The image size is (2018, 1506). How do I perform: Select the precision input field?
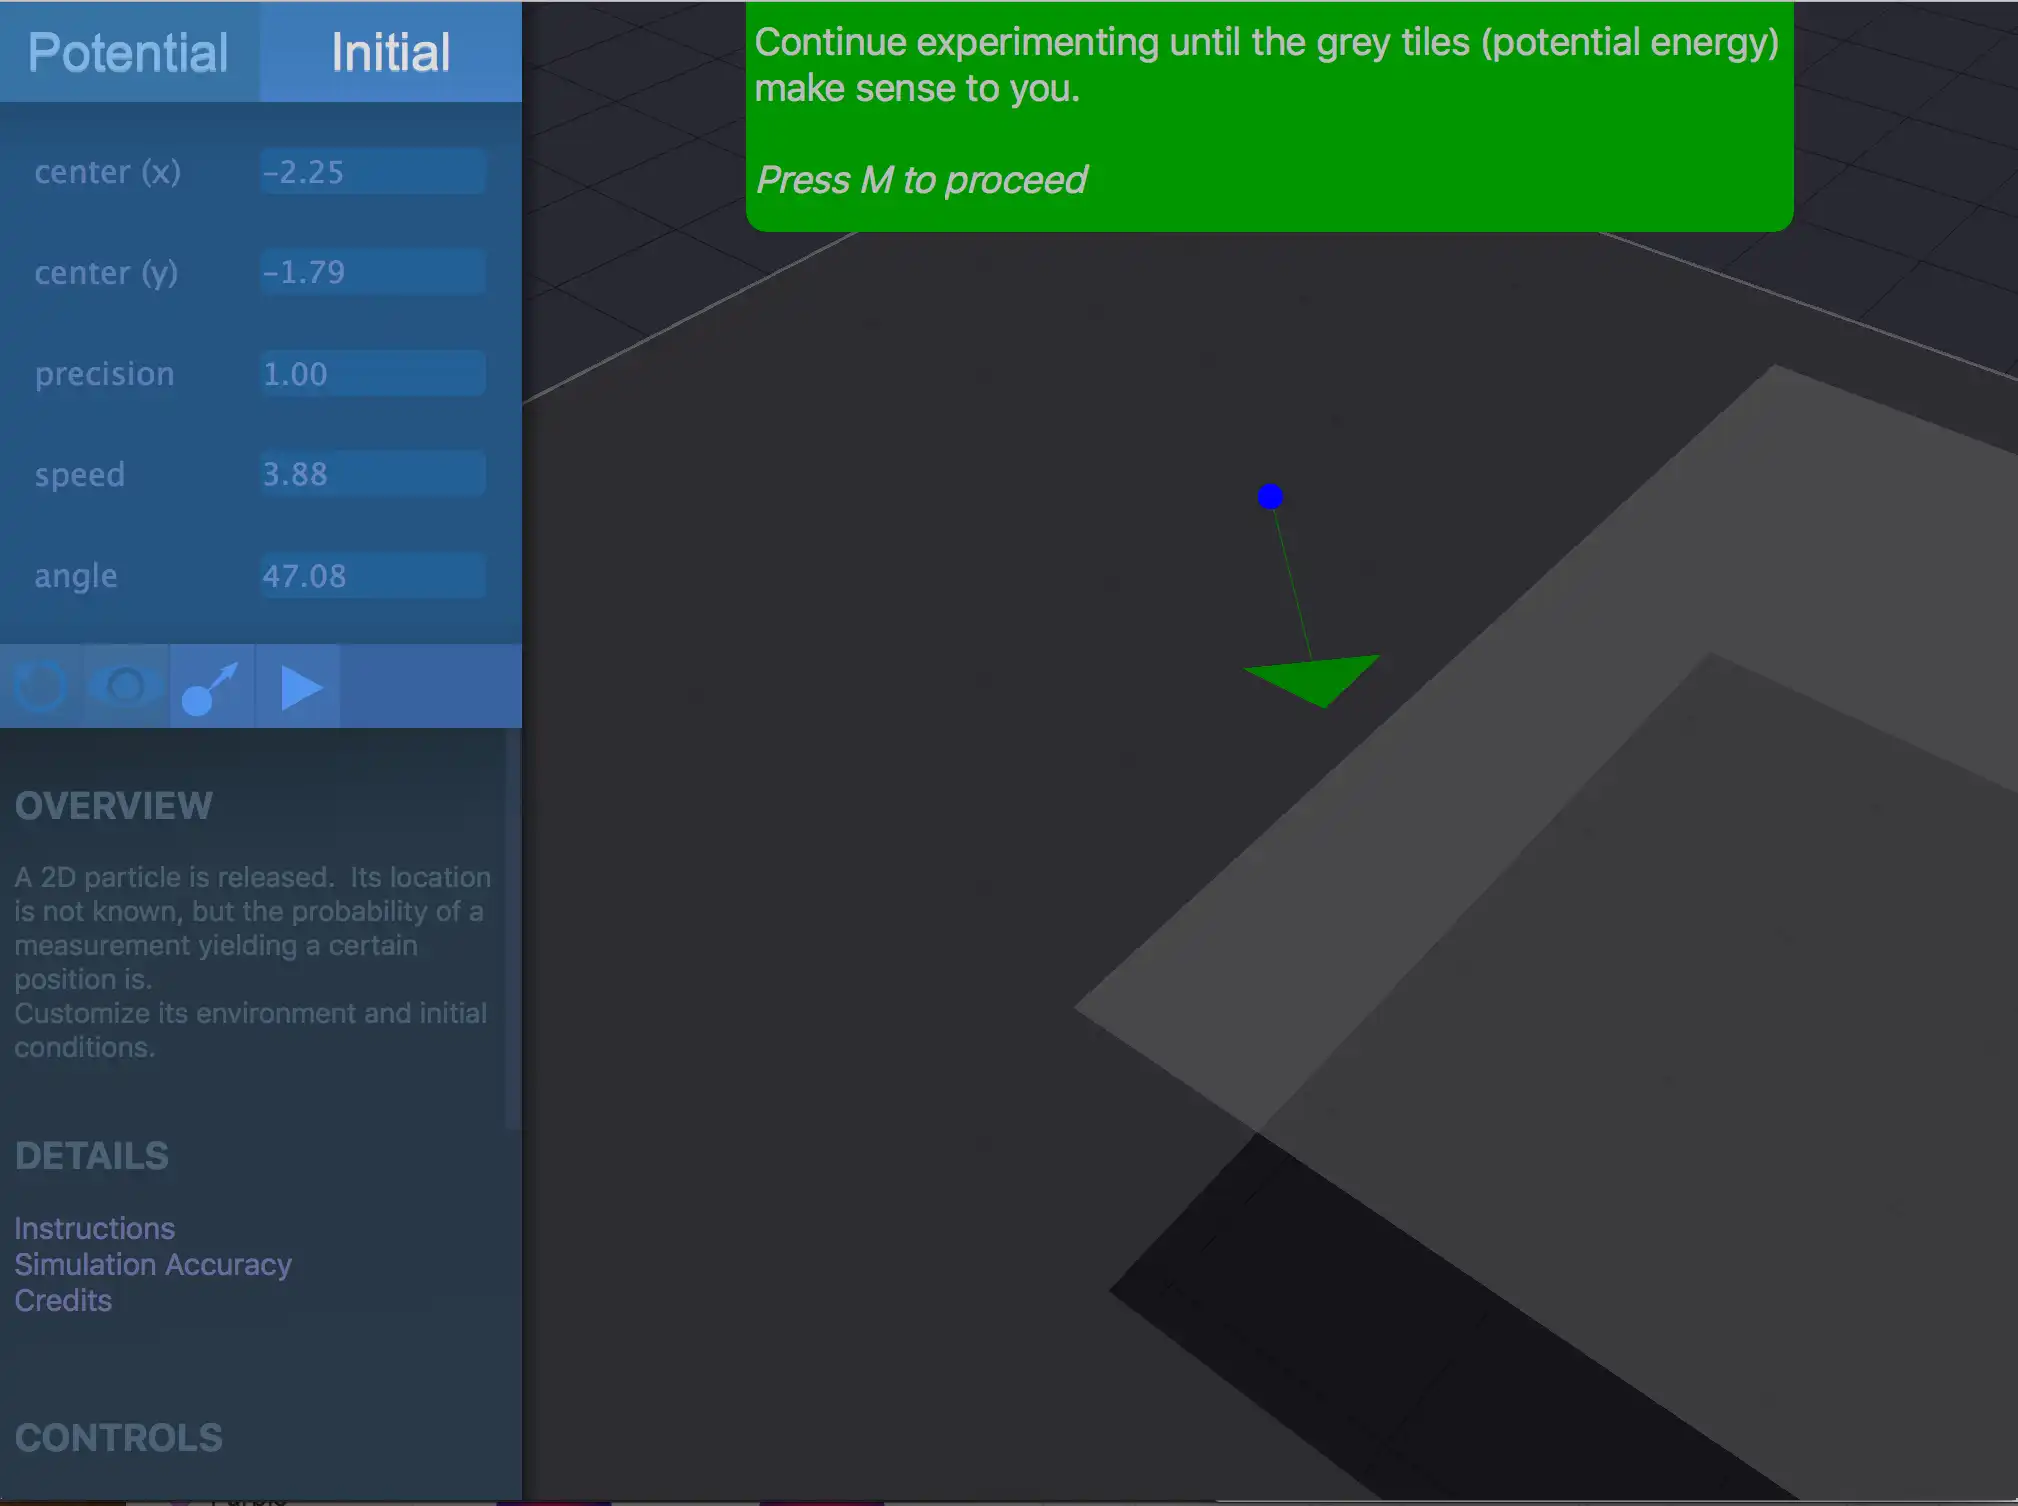pyautogui.click(x=370, y=372)
